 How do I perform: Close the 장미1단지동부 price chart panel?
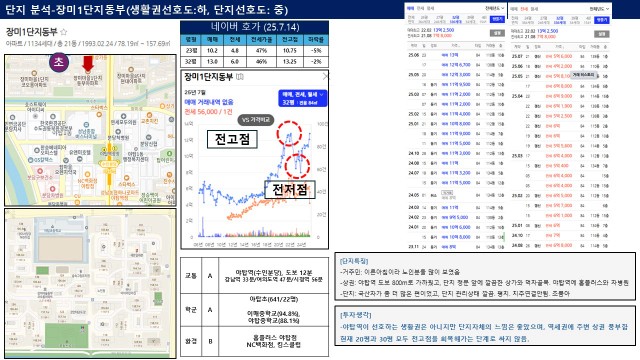point(325,77)
